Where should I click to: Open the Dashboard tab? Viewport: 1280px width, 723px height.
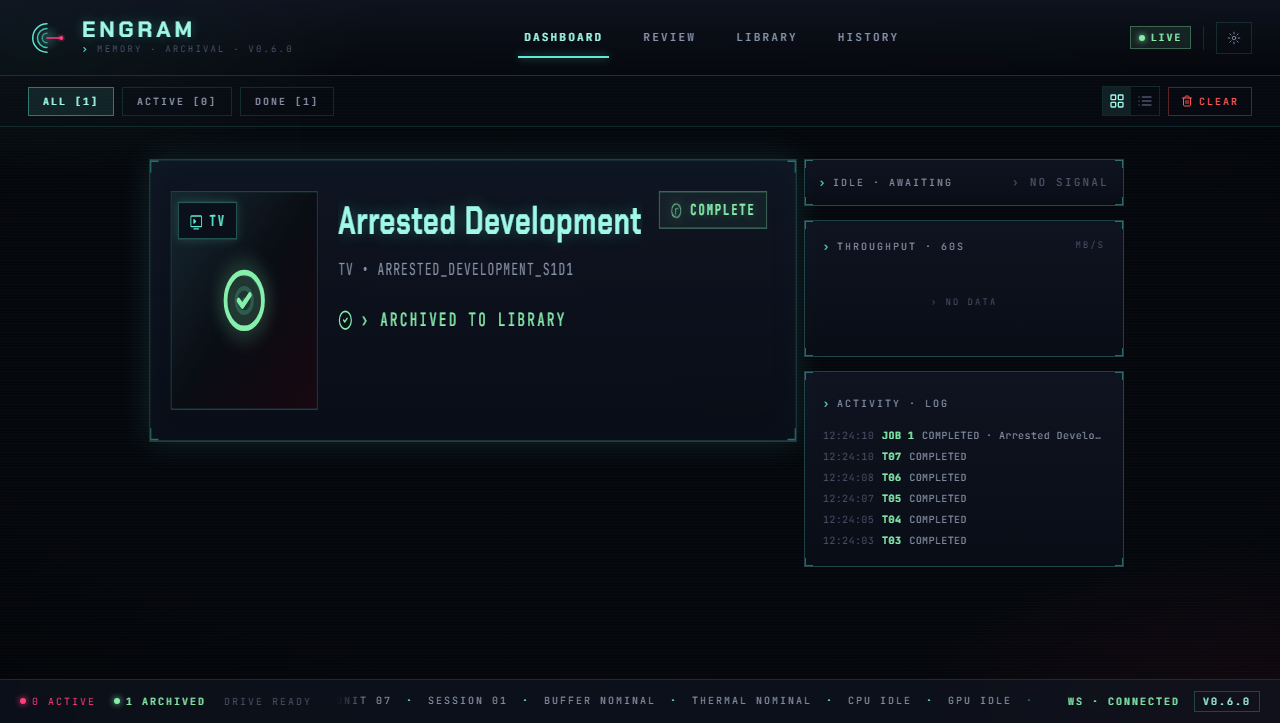563,38
